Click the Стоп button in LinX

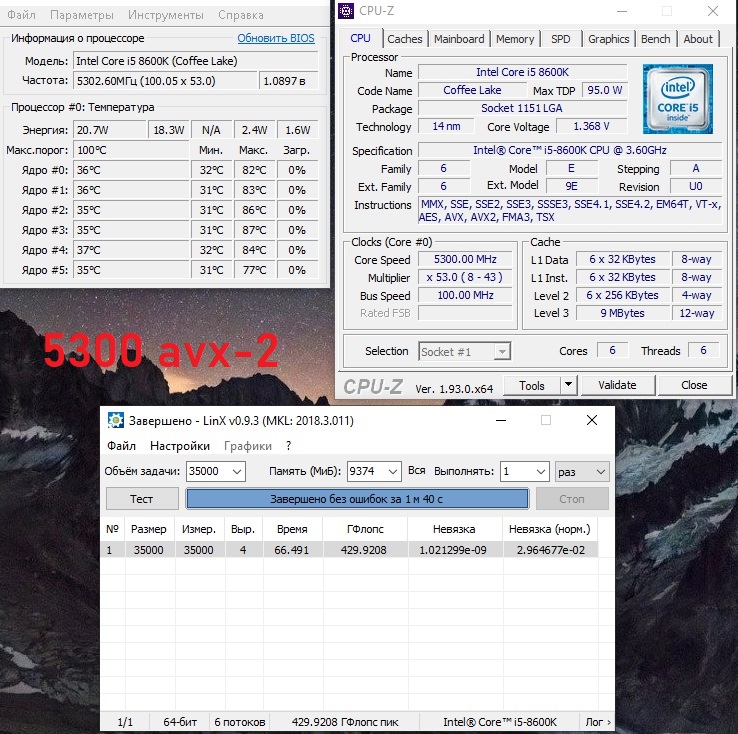(572, 499)
